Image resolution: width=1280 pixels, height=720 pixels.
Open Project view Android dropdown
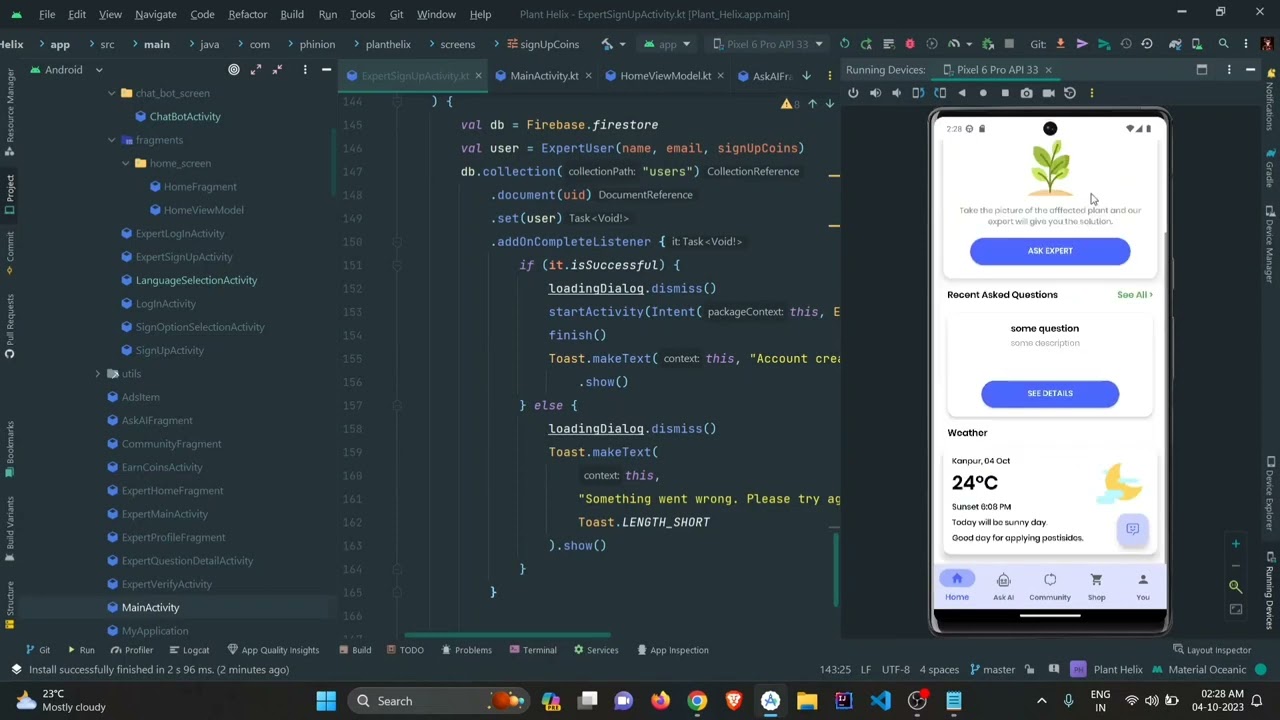click(x=66, y=70)
